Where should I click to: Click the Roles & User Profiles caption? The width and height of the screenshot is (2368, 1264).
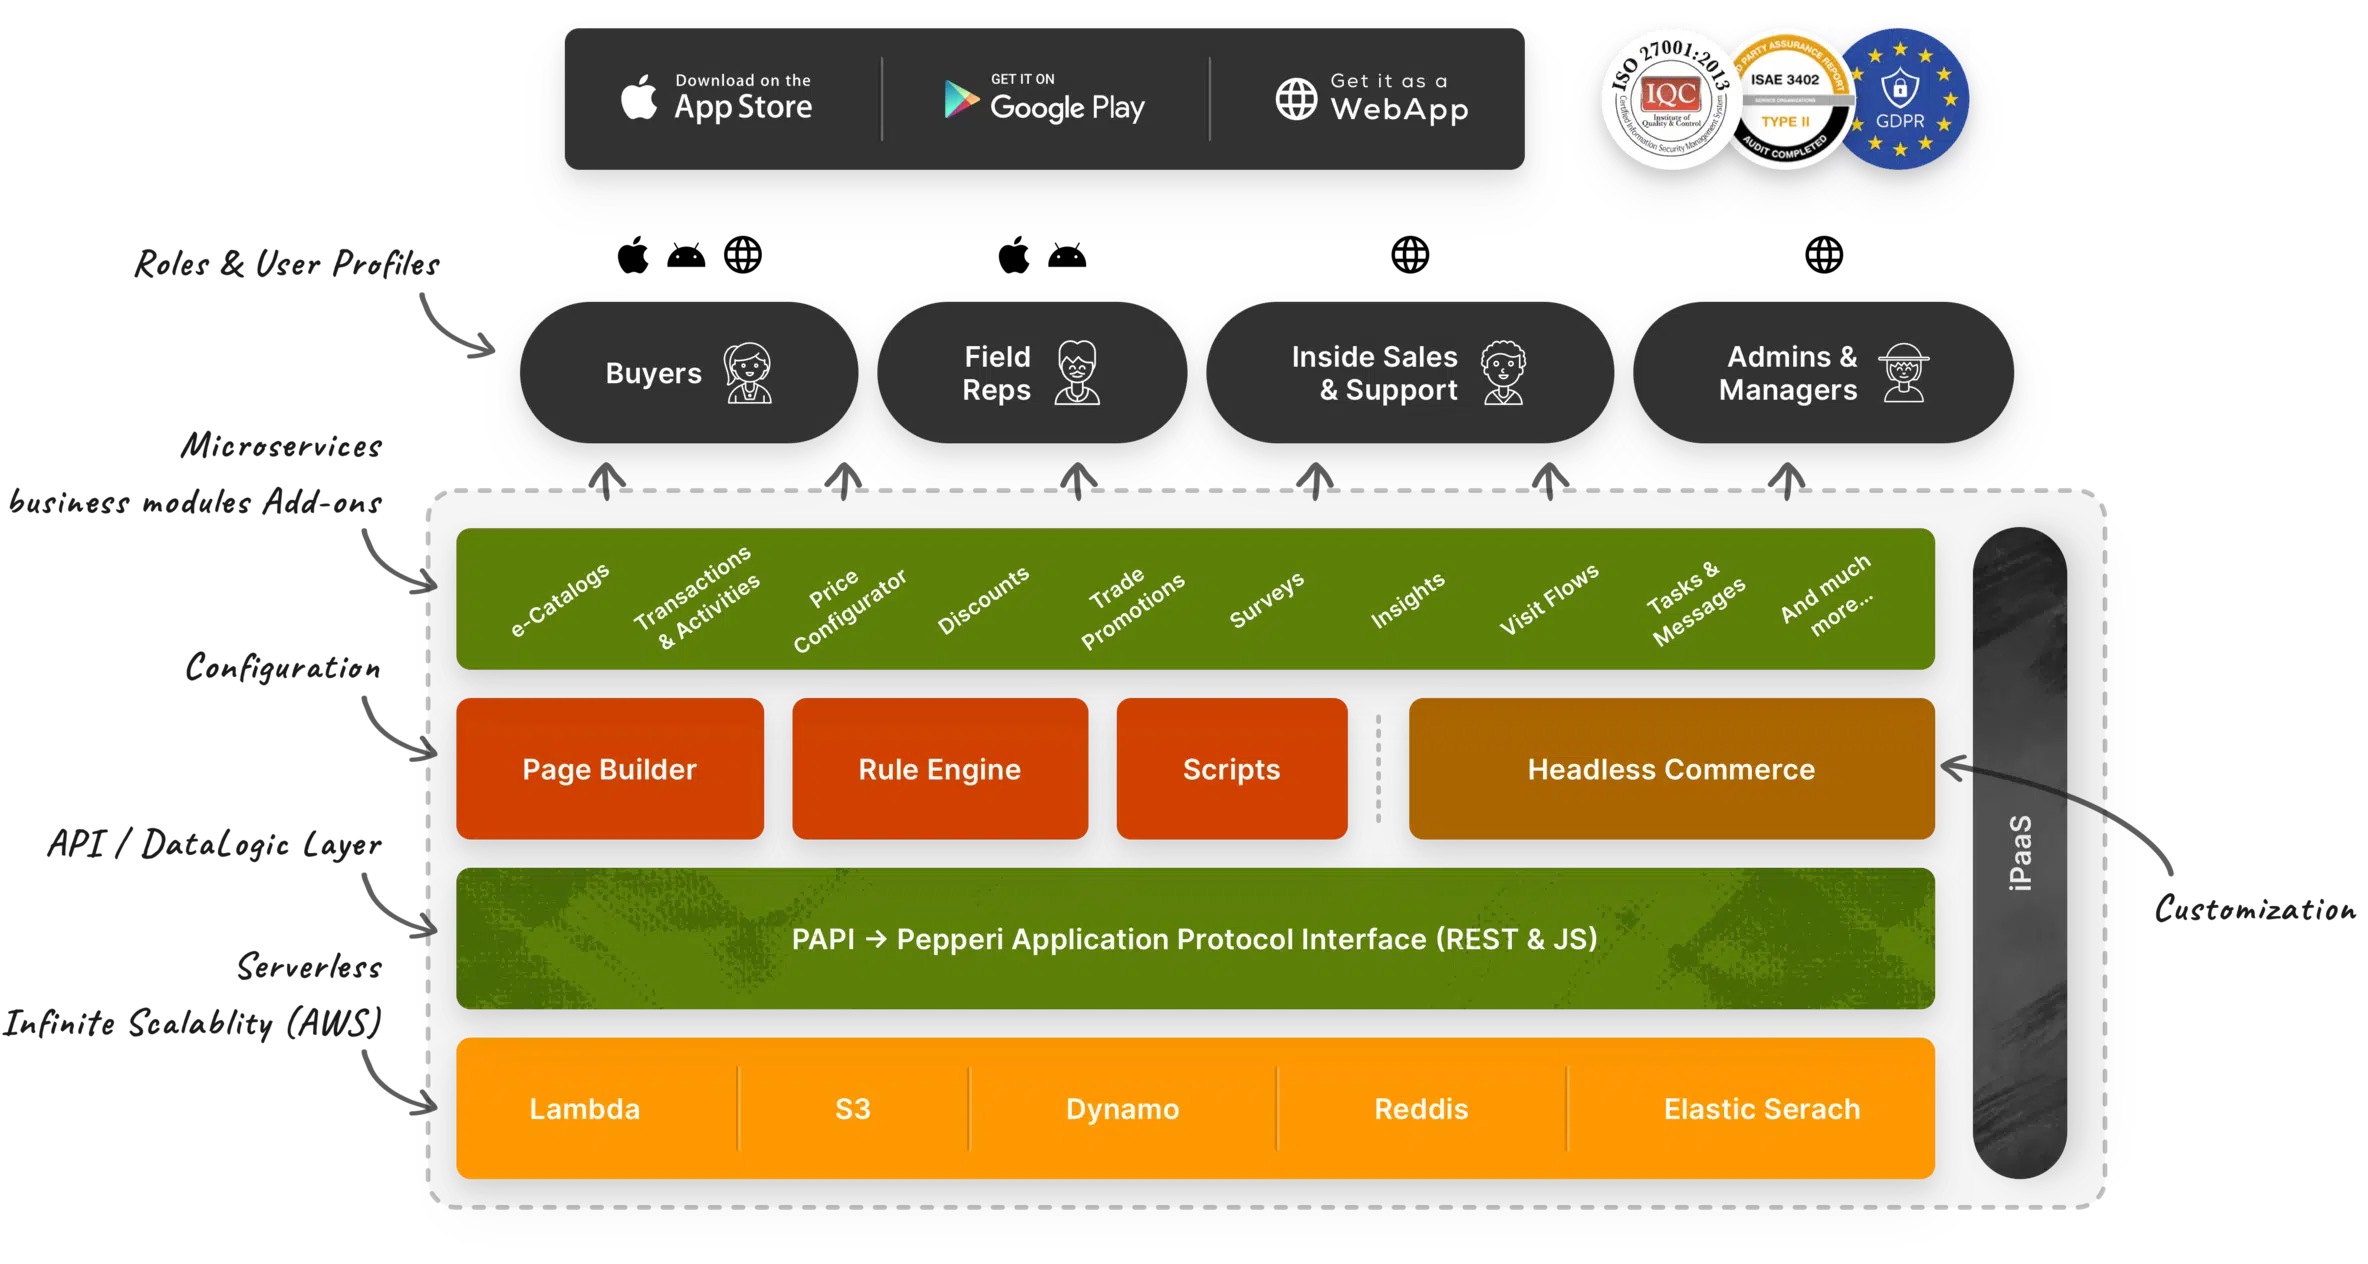(x=287, y=263)
